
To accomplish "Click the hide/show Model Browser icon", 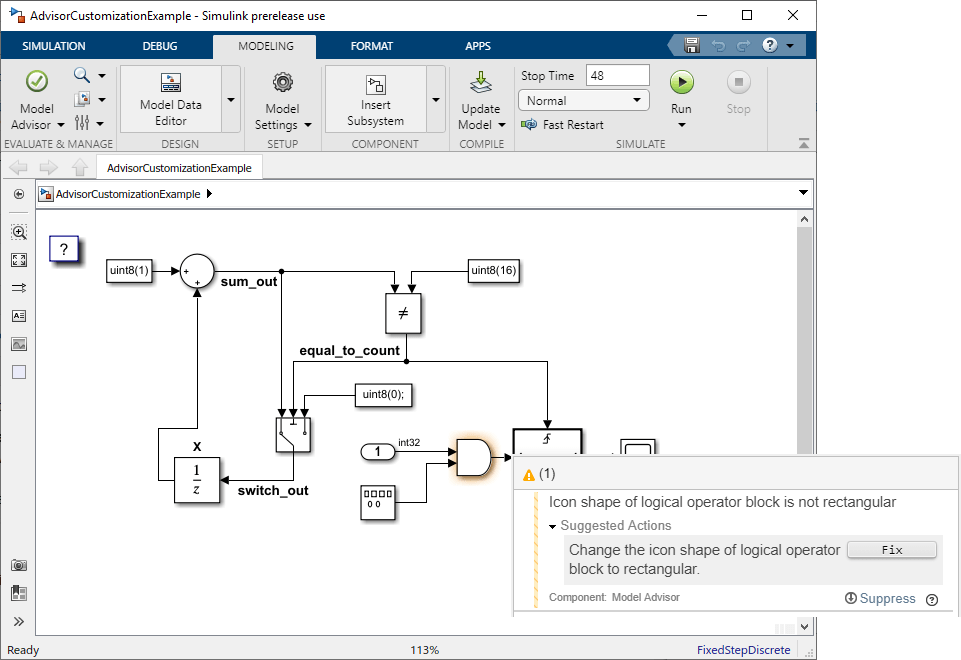I will tap(19, 194).
